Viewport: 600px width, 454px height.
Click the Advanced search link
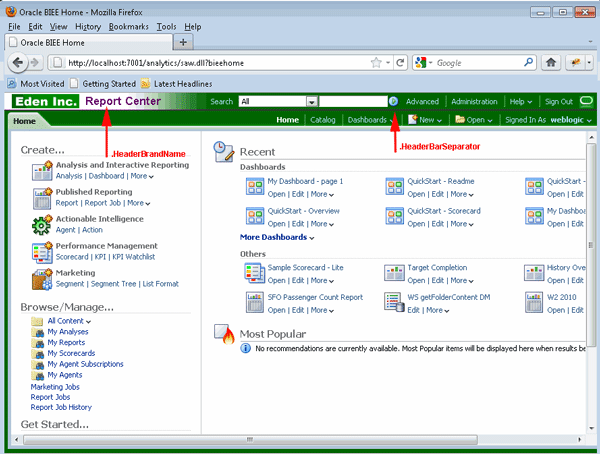[422, 101]
